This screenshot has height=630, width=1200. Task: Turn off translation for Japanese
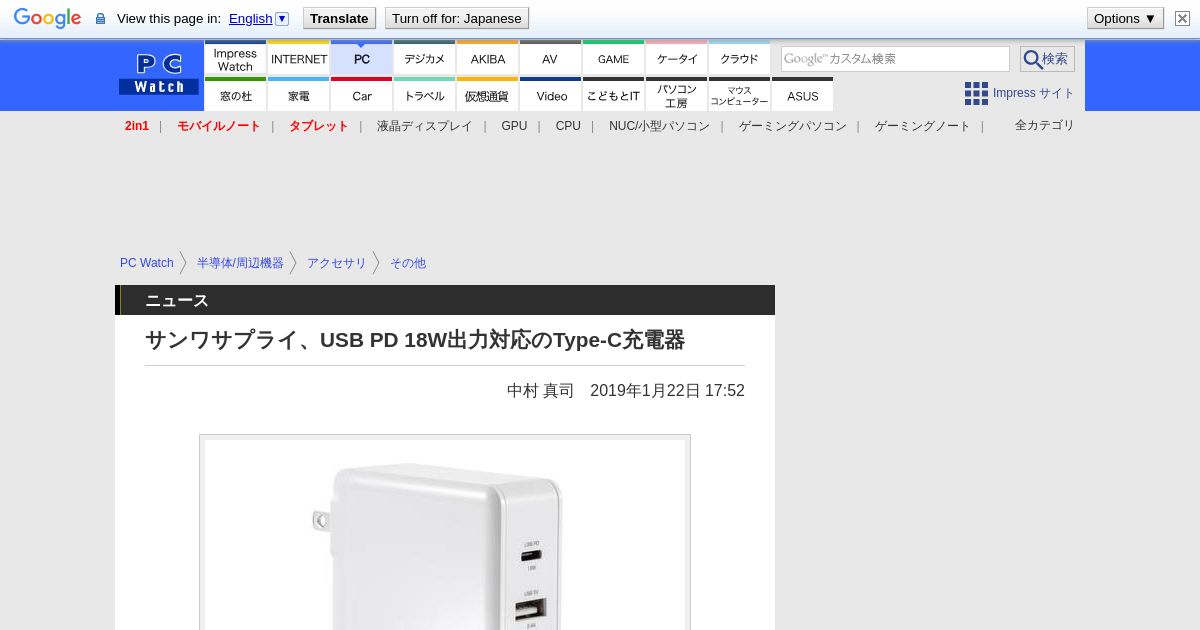pyautogui.click(x=456, y=18)
